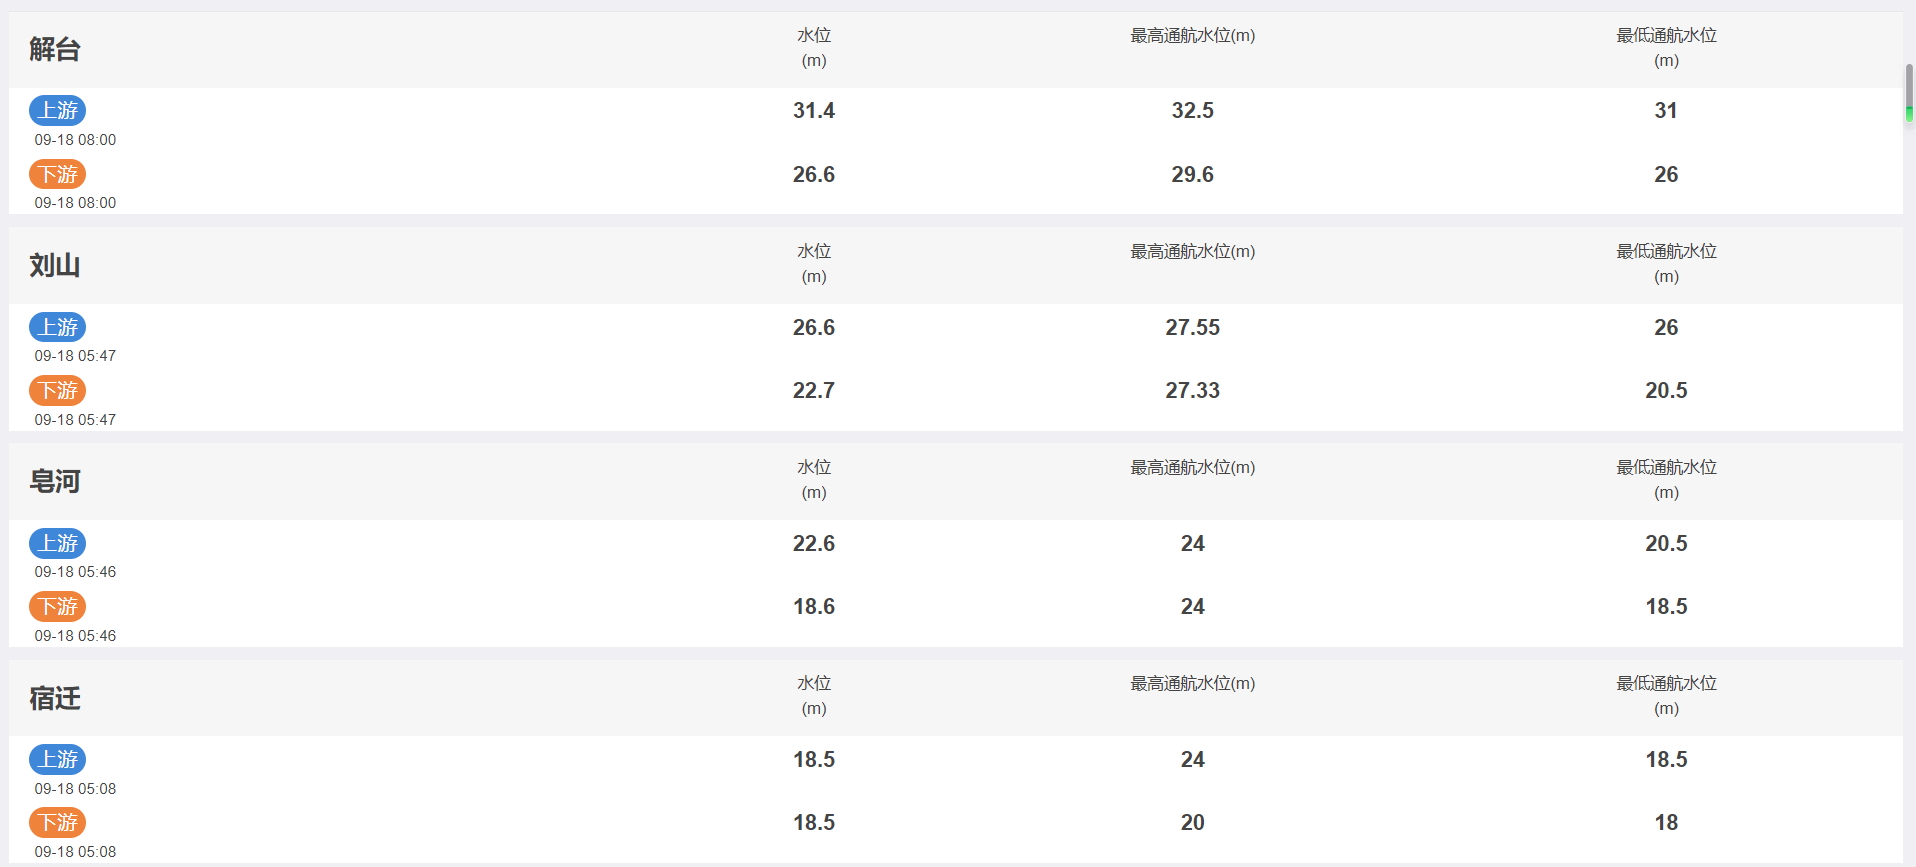Click 刘山 highest navigable level 27.55
The width and height of the screenshot is (1916, 867).
click(1192, 327)
